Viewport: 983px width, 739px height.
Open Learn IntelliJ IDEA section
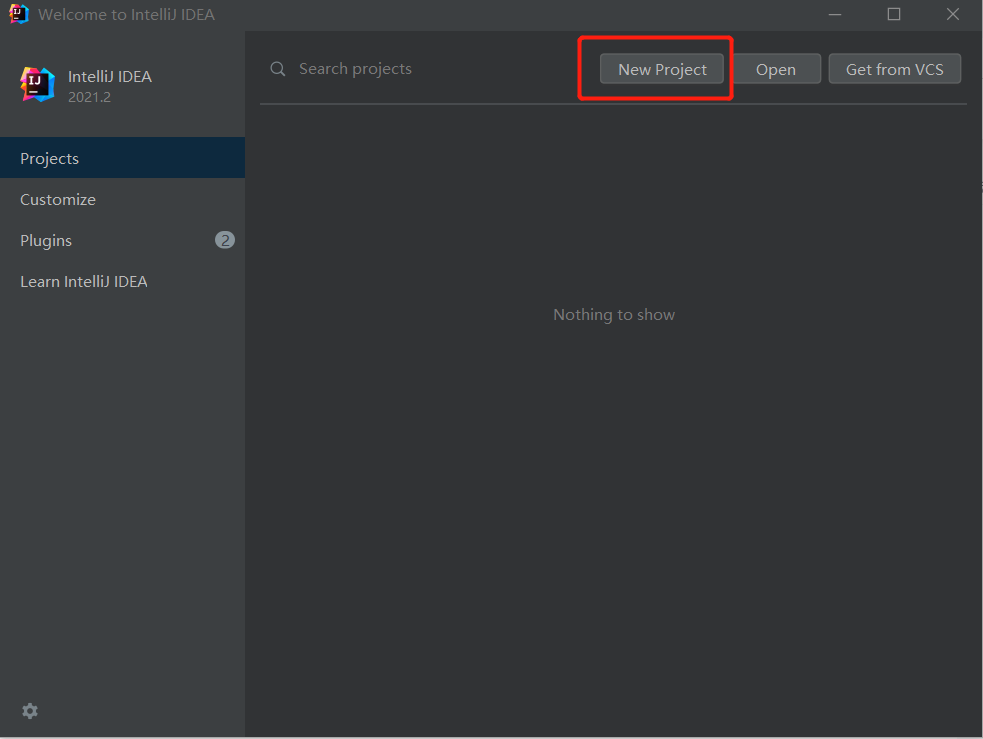pos(122,281)
